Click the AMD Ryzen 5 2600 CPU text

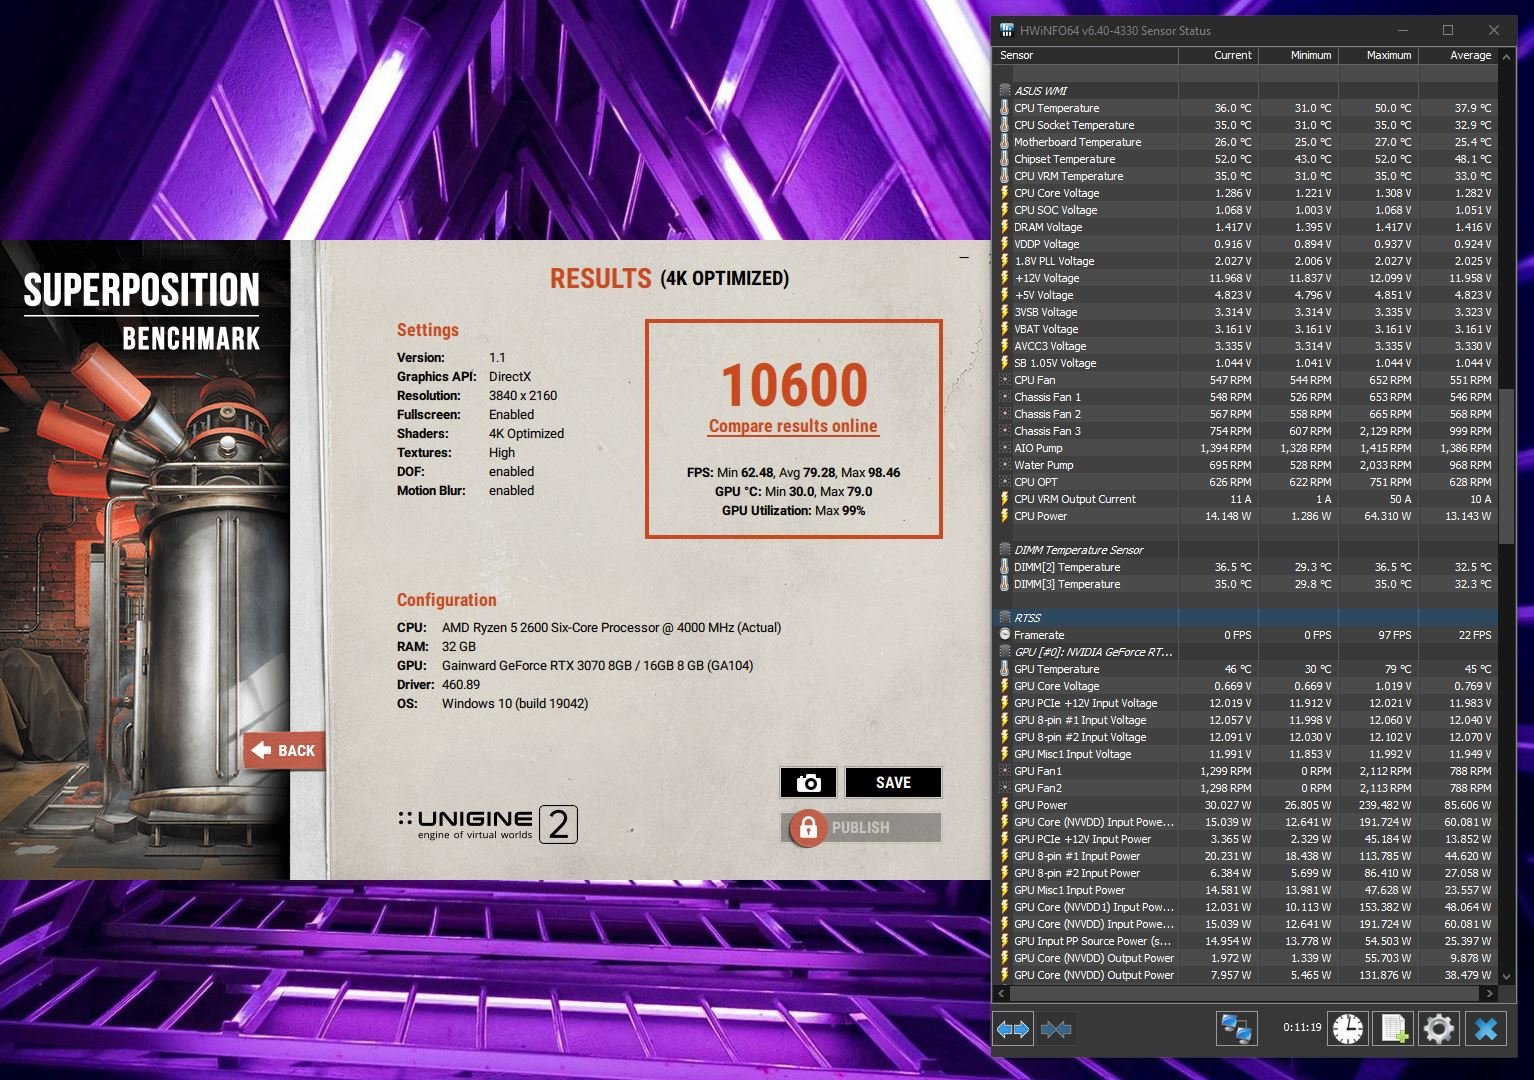click(x=611, y=628)
